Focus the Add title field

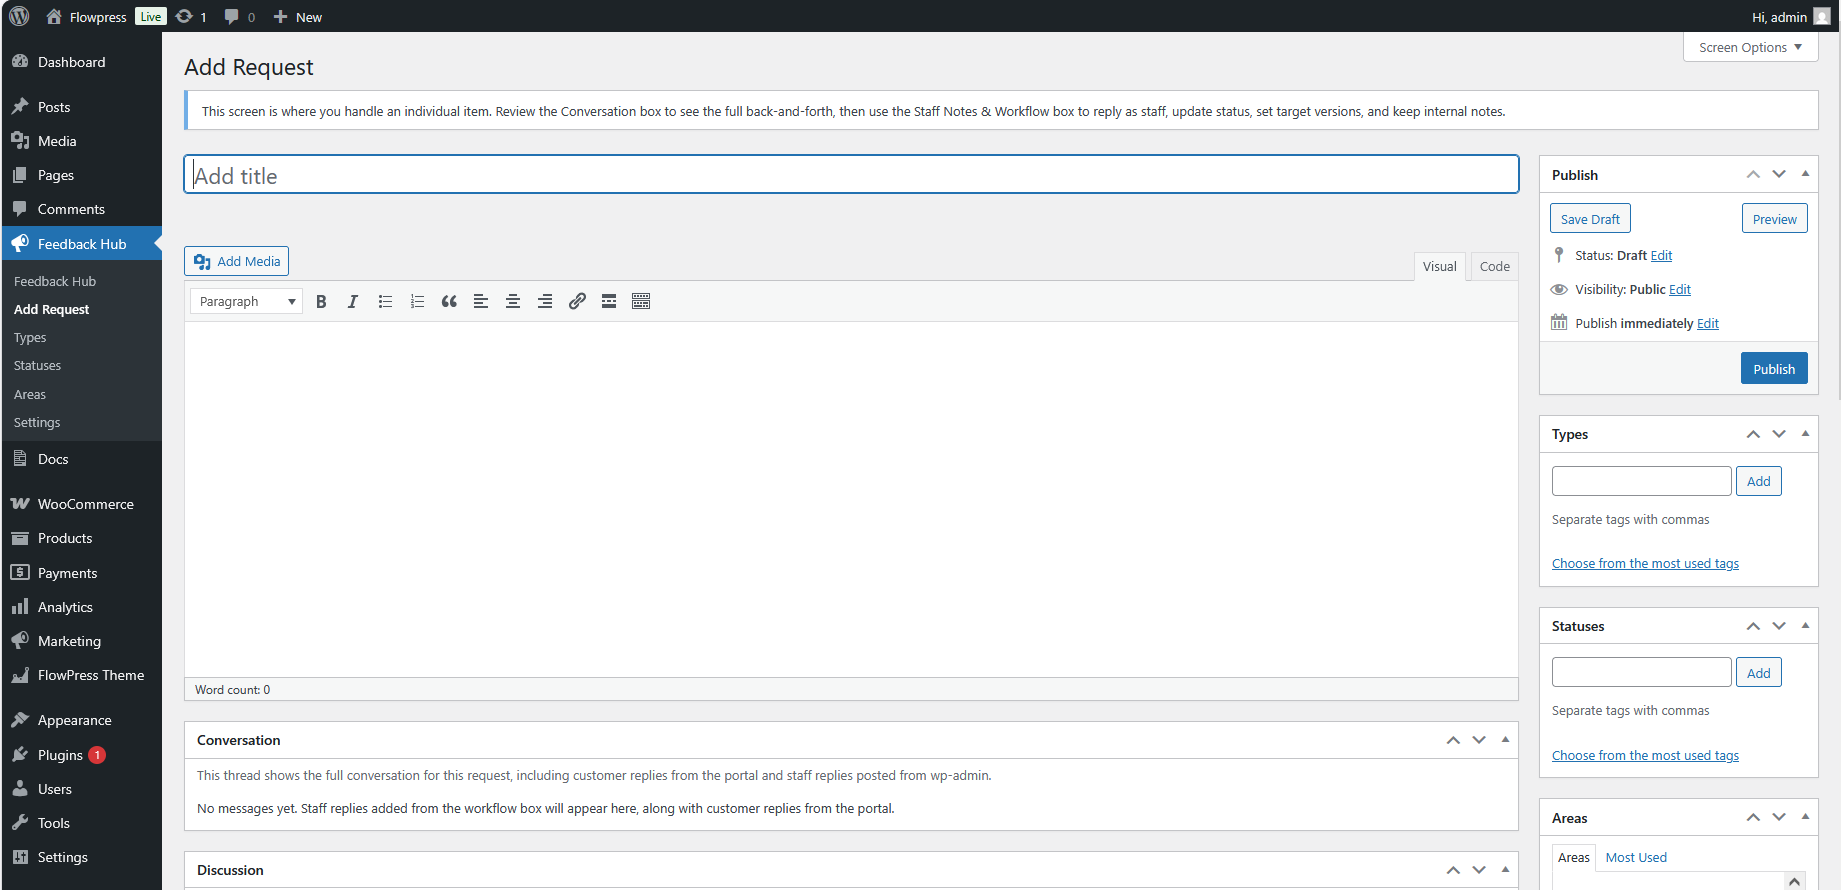tap(852, 175)
